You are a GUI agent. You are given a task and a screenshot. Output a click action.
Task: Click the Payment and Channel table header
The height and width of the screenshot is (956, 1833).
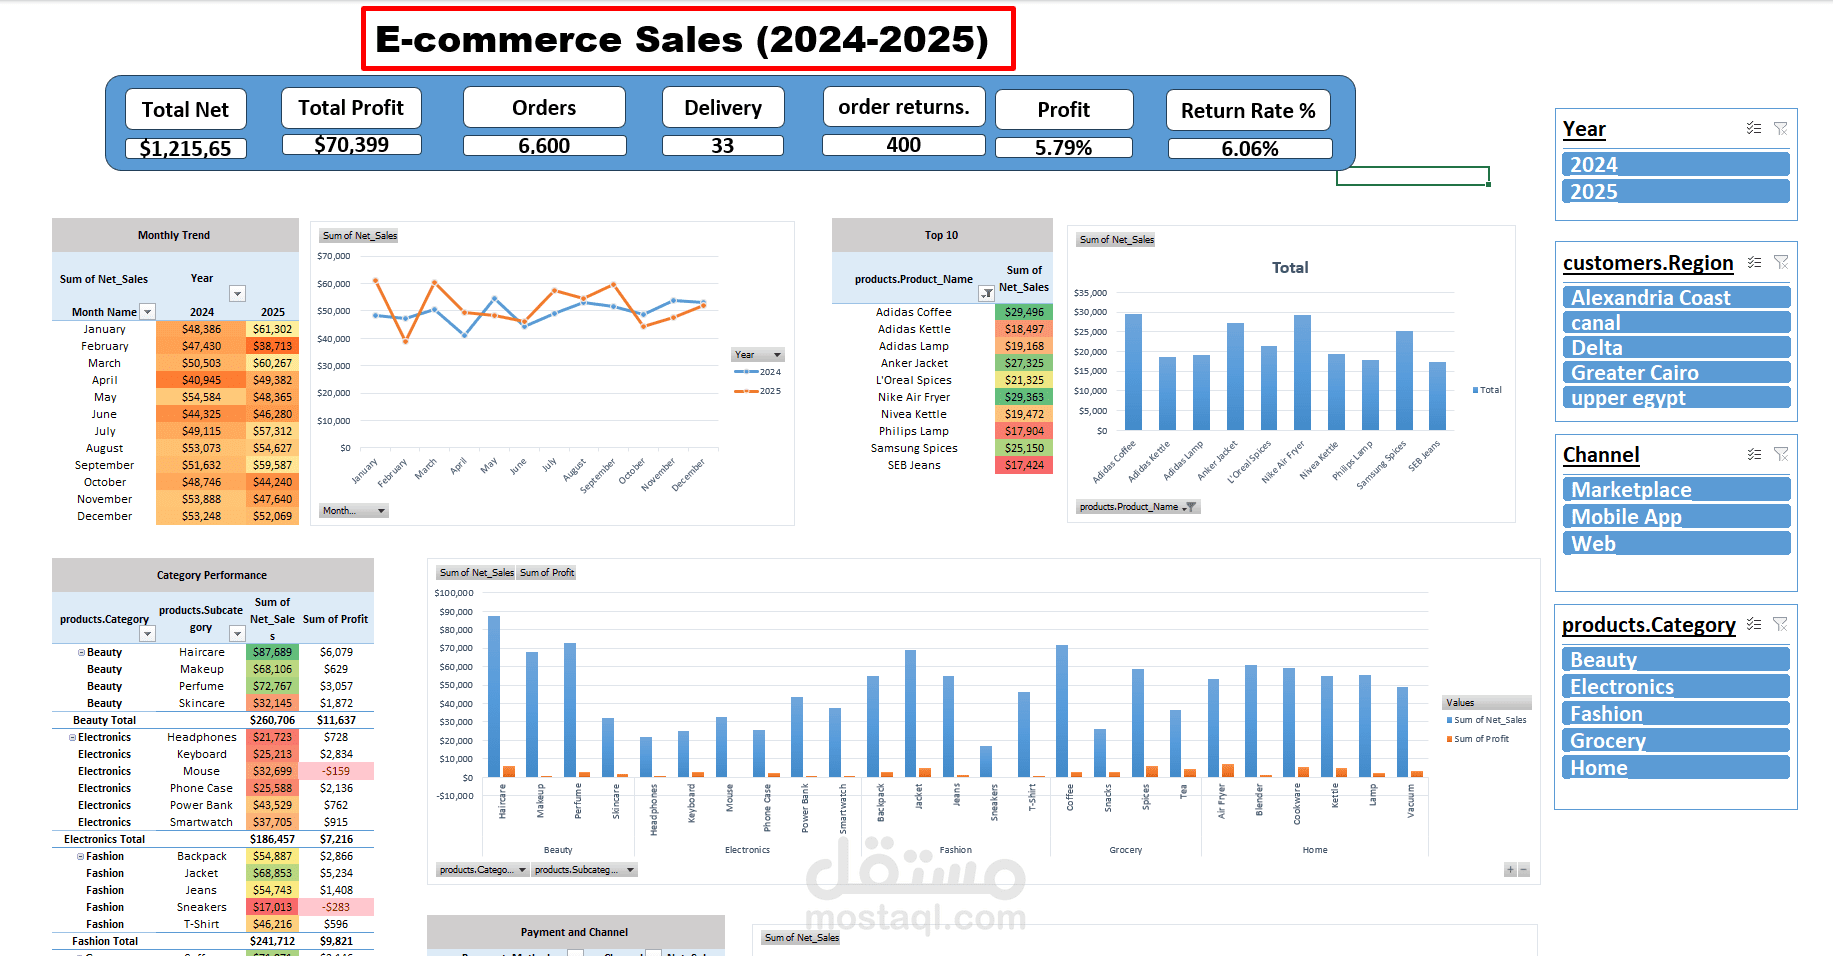click(575, 932)
